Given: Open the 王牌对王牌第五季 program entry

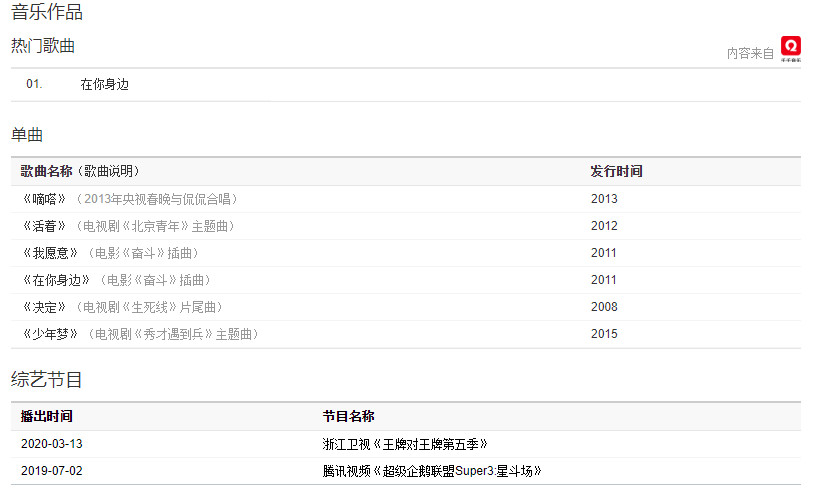Looking at the screenshot, I should (x=405, y=444).
